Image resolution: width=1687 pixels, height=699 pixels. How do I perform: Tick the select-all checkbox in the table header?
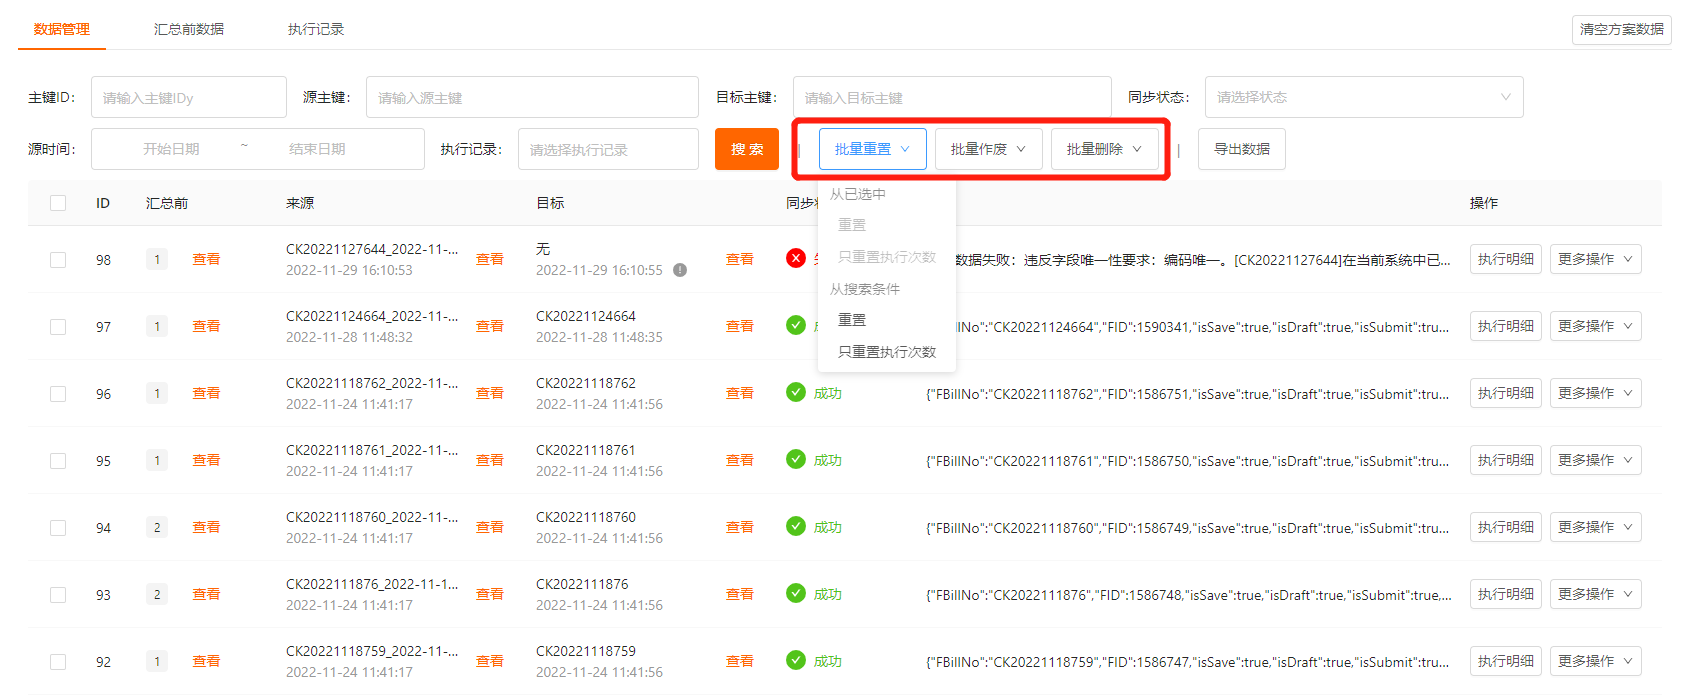click(58, 203)
